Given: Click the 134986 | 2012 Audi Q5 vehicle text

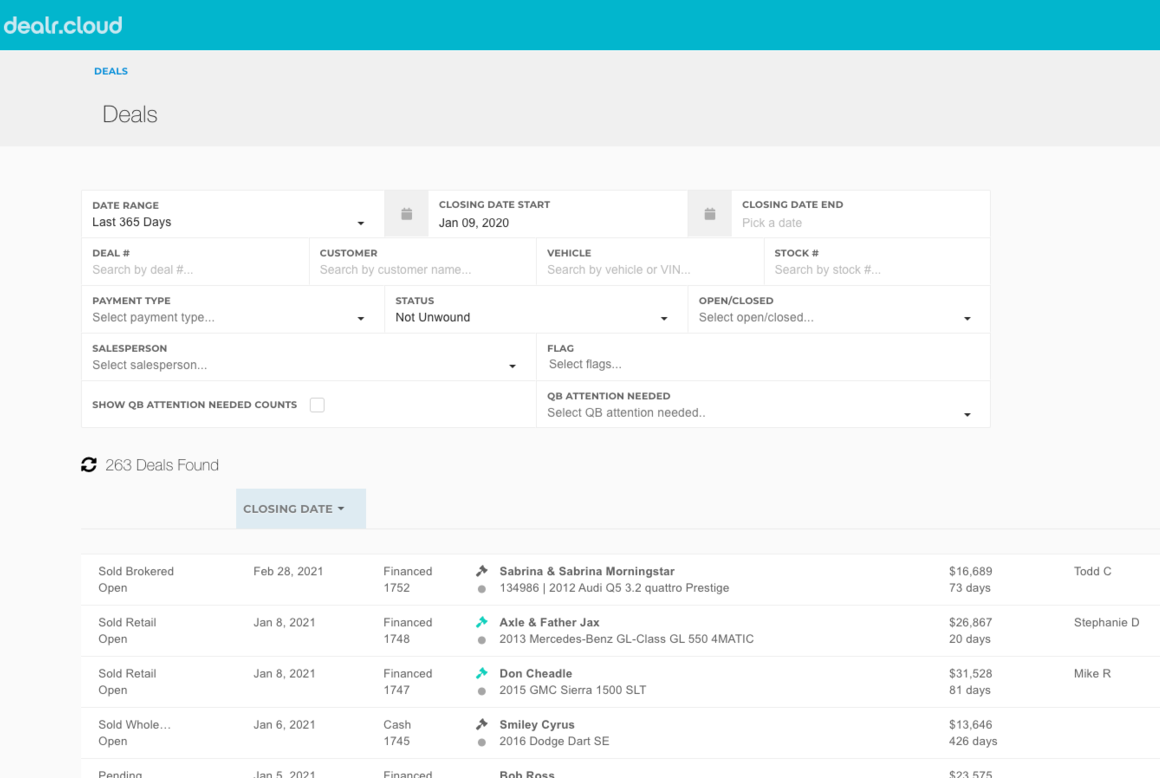Looking at the screenshot, I should pos(614,588).
